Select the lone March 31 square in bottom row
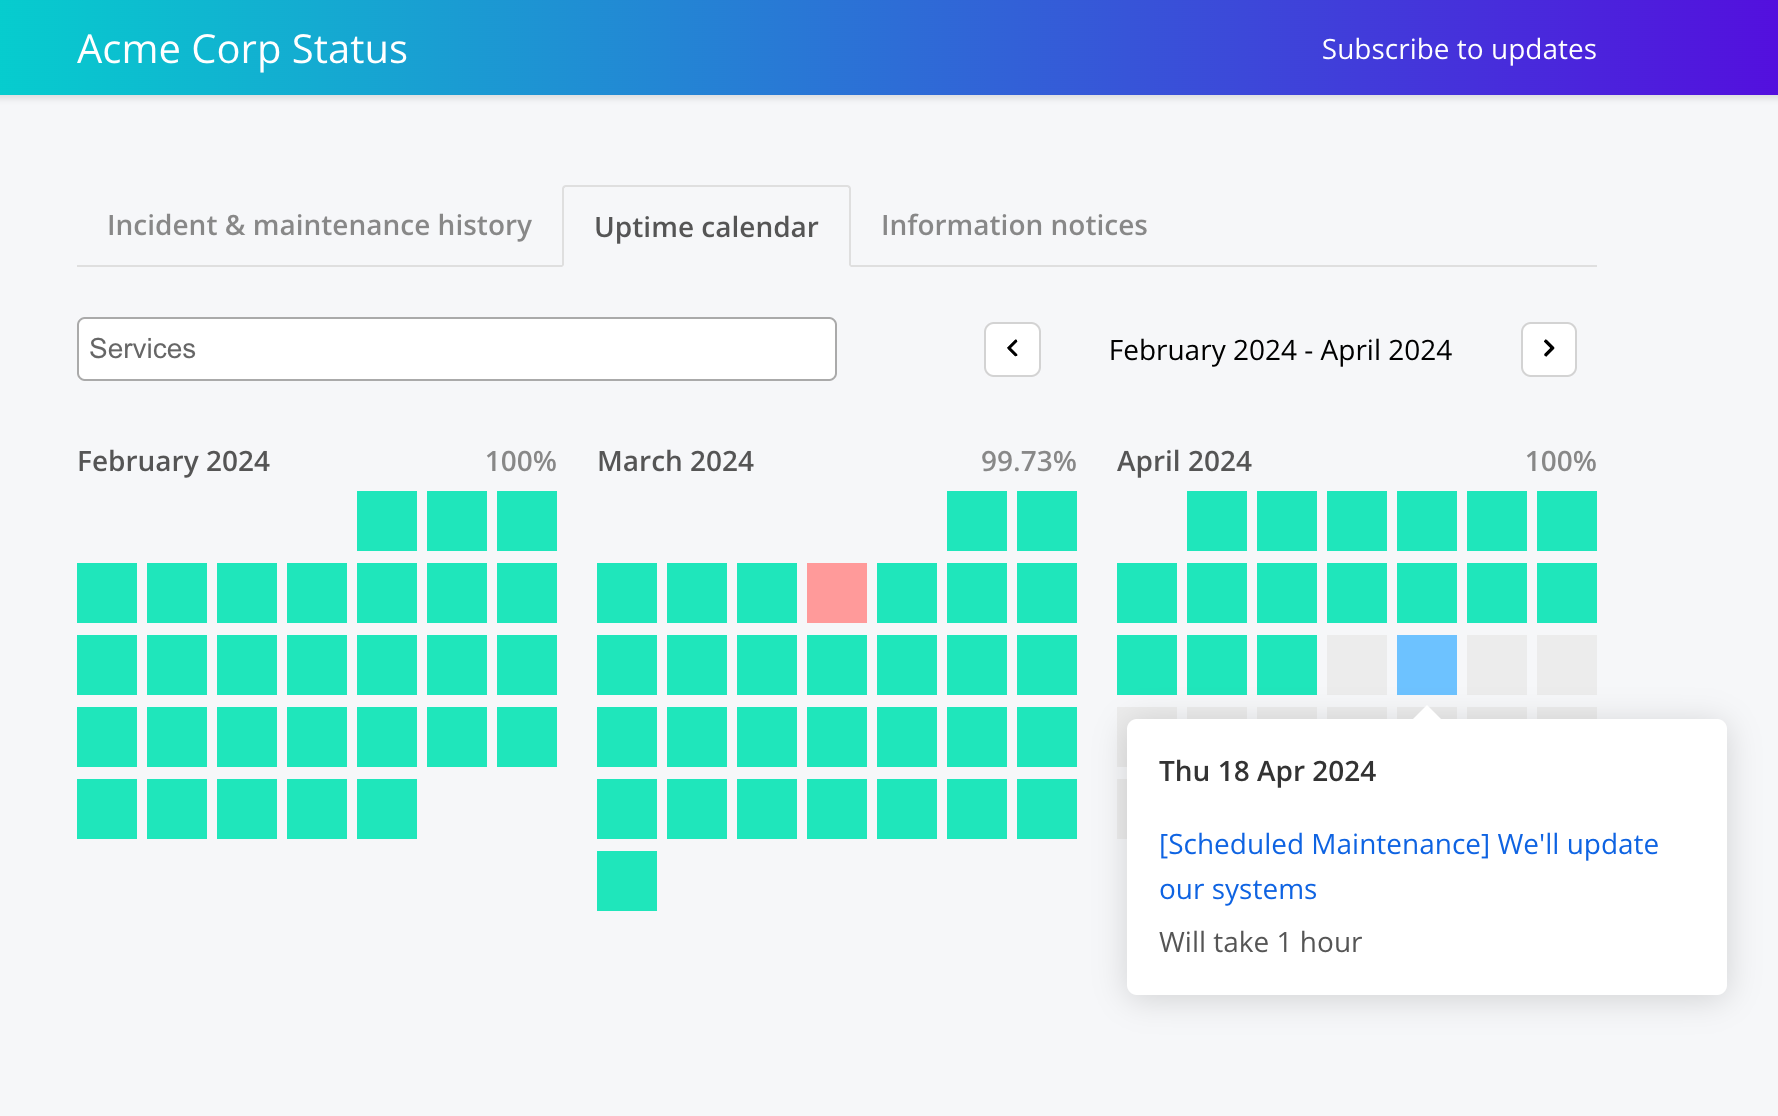Viewport: 1778px width, 1116px height. pyautogui.click(x=627, y=881)
